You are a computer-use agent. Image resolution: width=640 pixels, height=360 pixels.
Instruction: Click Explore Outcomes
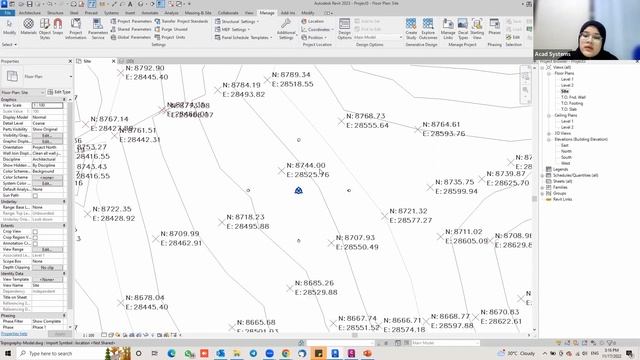point(428,29)
